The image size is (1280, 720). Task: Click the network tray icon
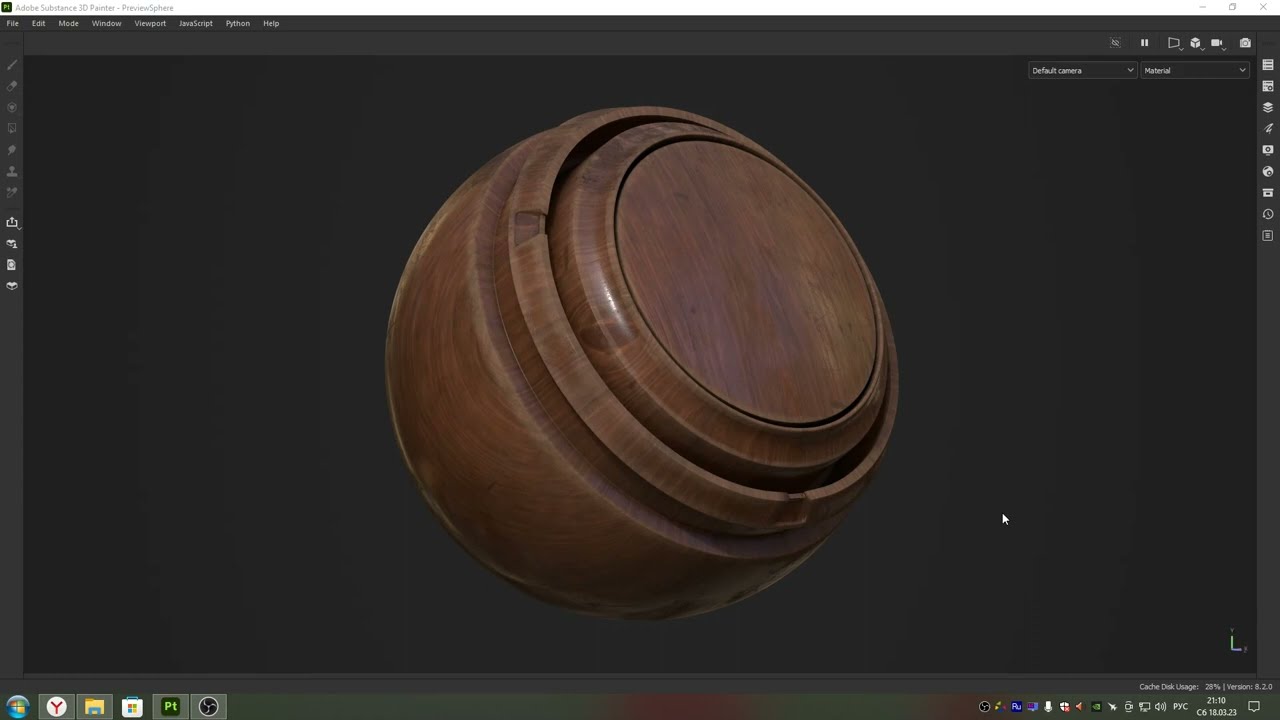point(1144,707)
